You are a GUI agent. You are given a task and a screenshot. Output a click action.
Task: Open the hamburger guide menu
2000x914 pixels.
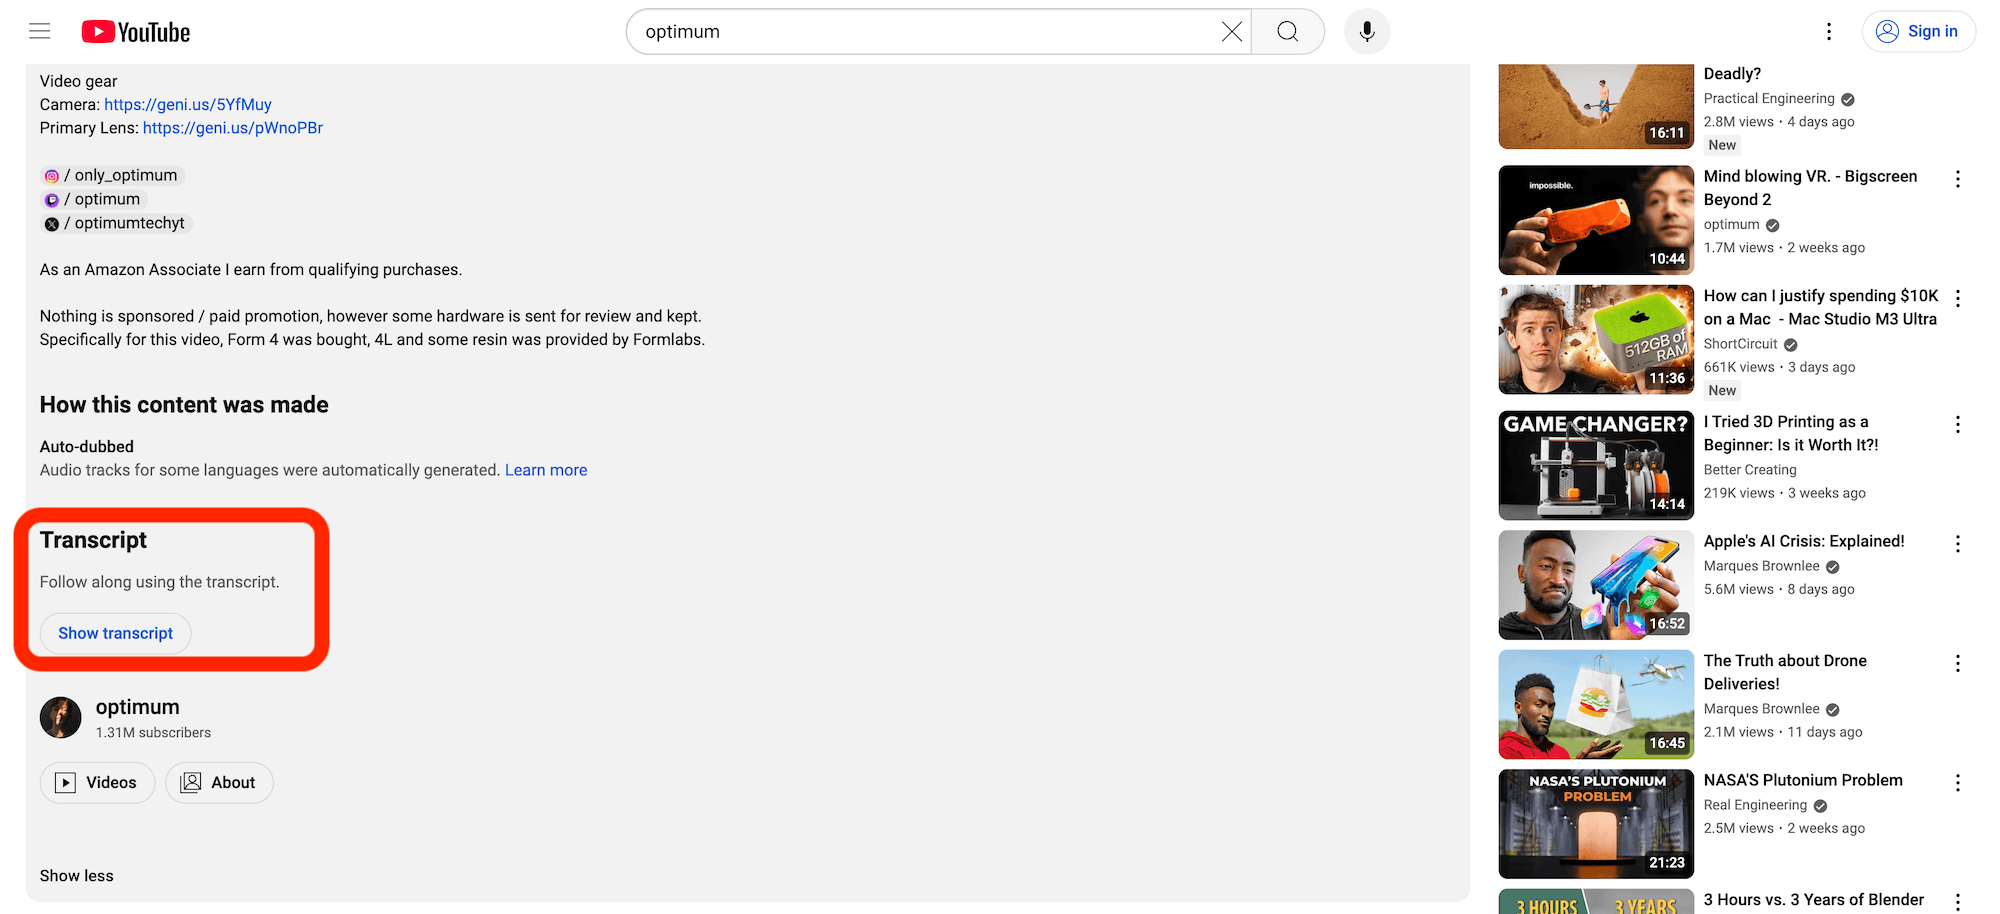coord(40,31)
